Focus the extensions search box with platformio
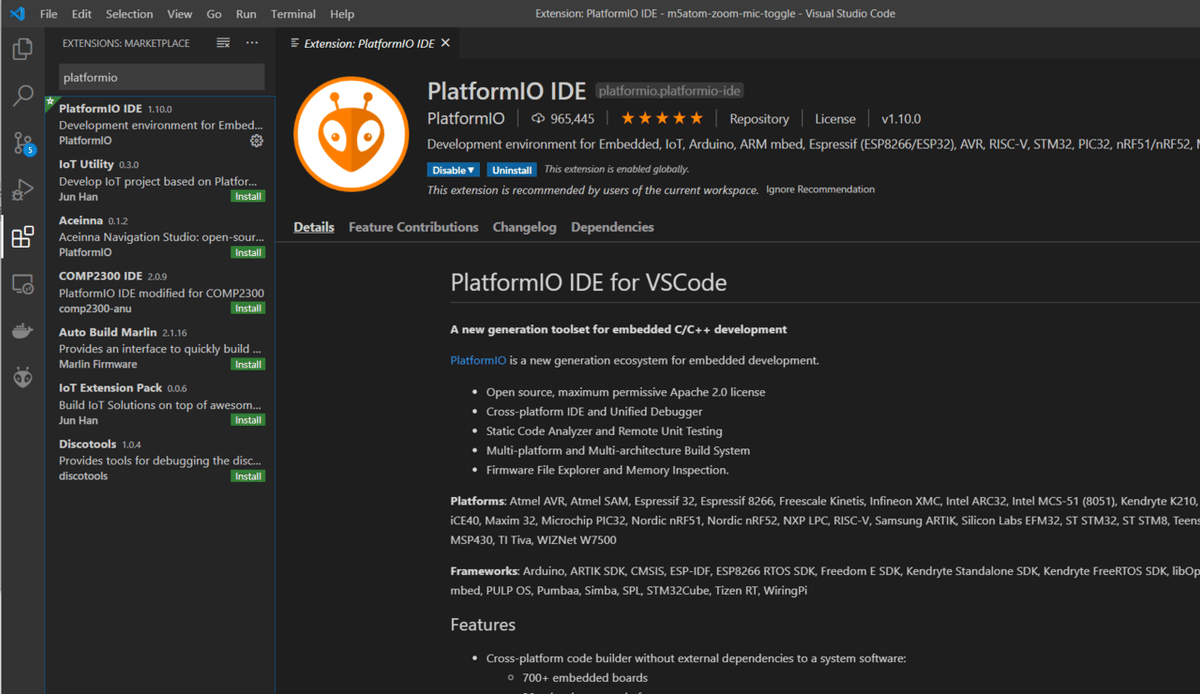The width and height of the screenshot is (1200, 694). (161, 77)
